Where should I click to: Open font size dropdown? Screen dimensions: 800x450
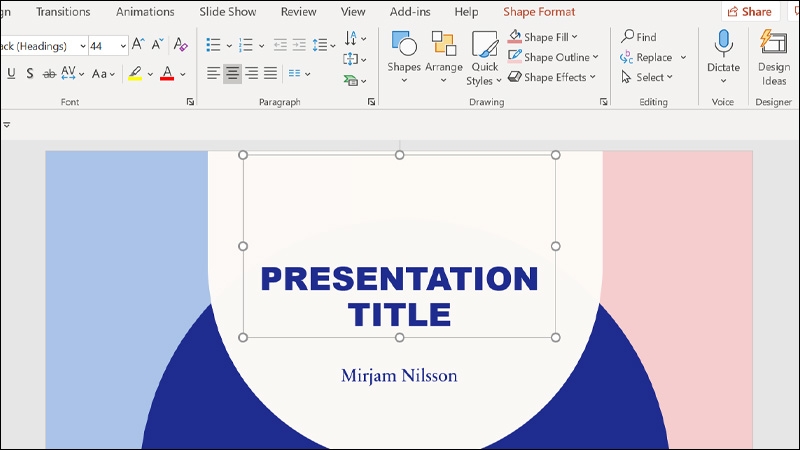(123, 46)
